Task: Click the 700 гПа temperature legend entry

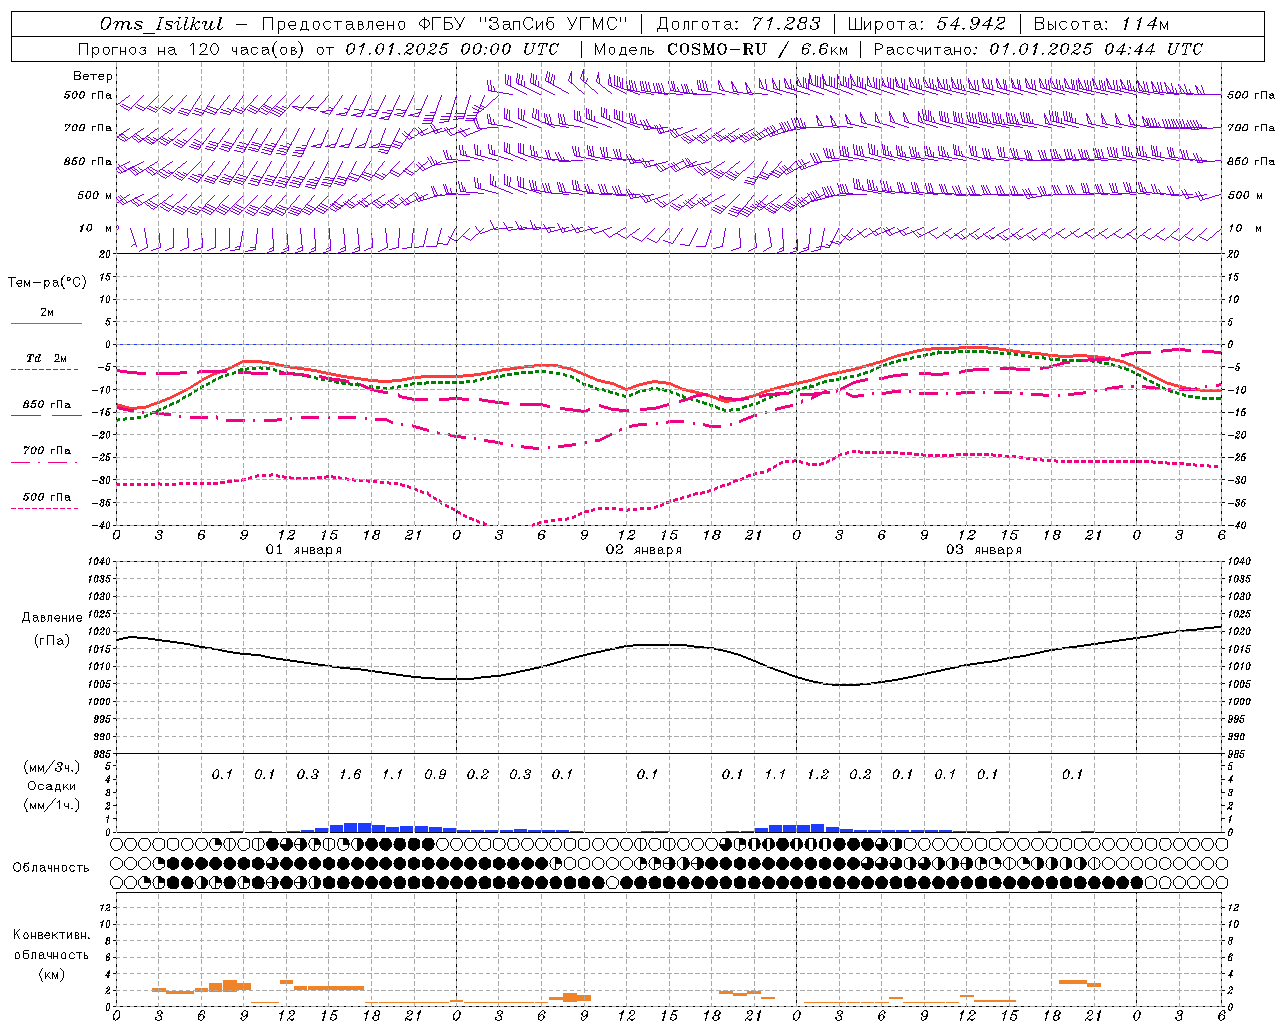Action: [x=46, y=450]
